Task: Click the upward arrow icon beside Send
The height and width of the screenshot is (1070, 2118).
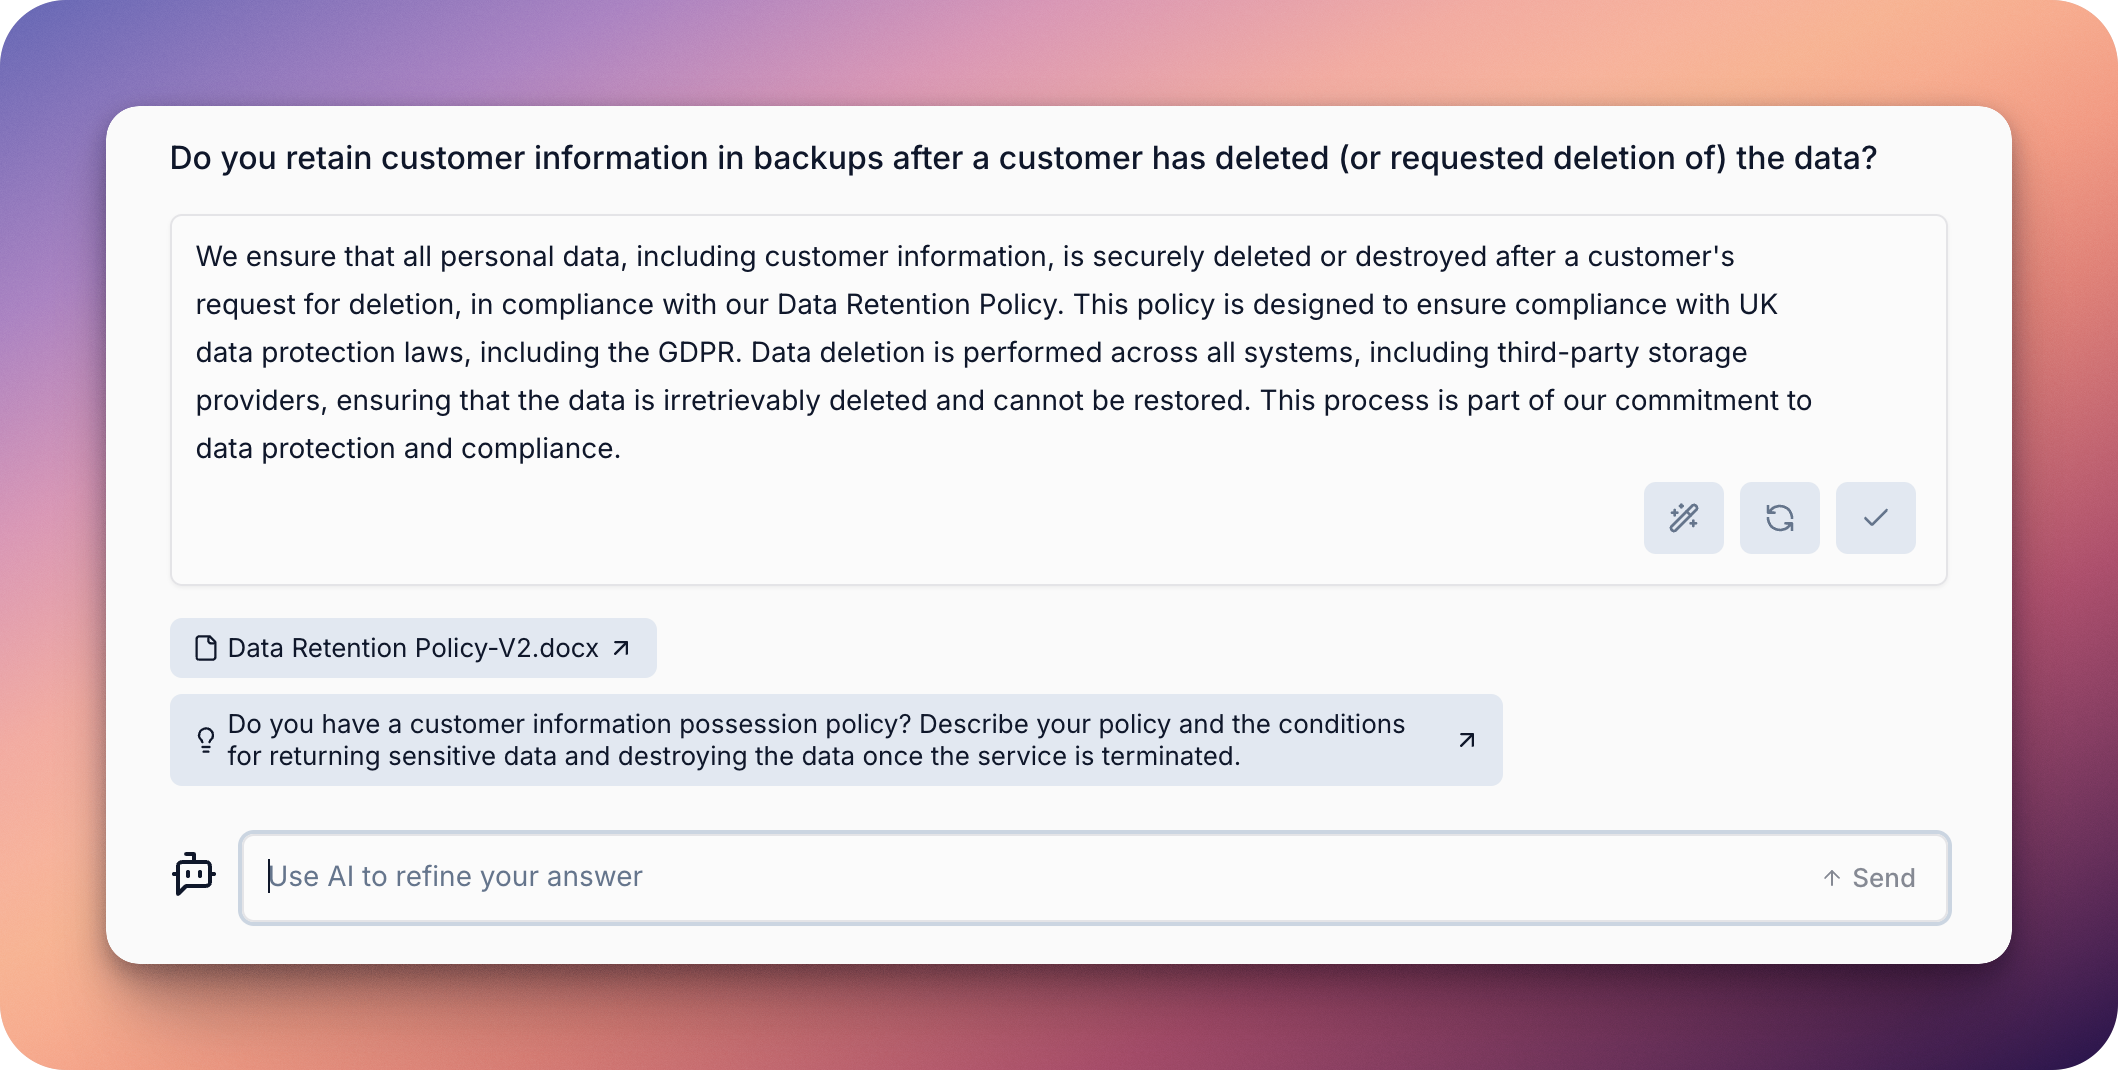Action: [x=1831, y=878]
